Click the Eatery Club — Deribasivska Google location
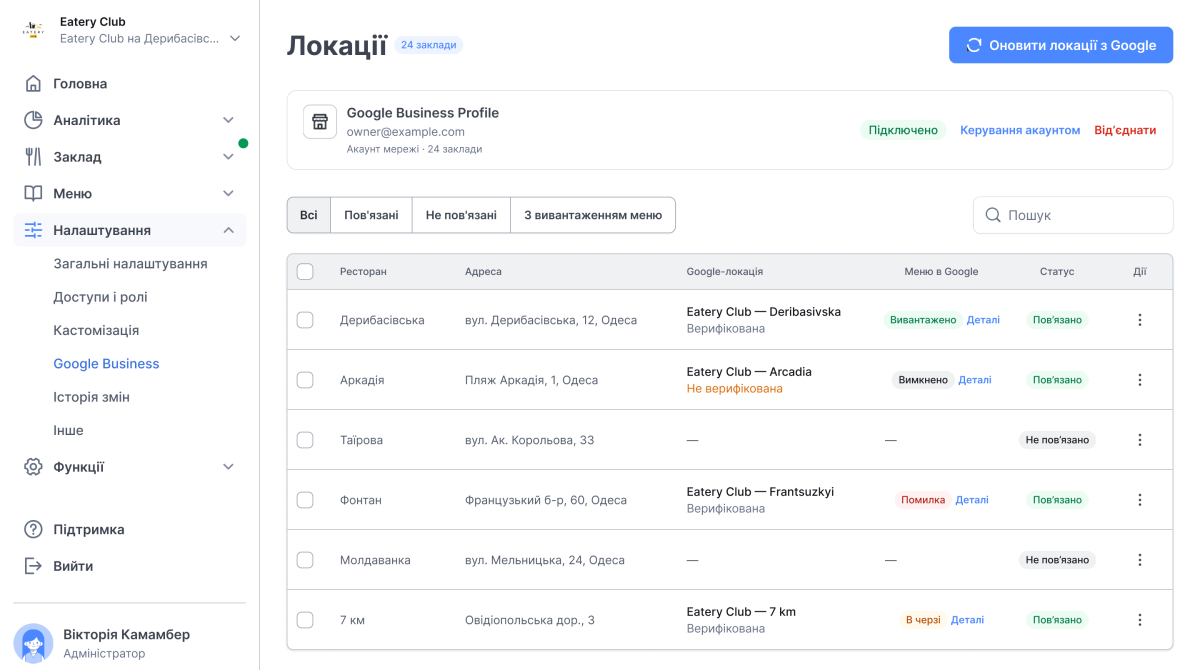 pos(764,312)
